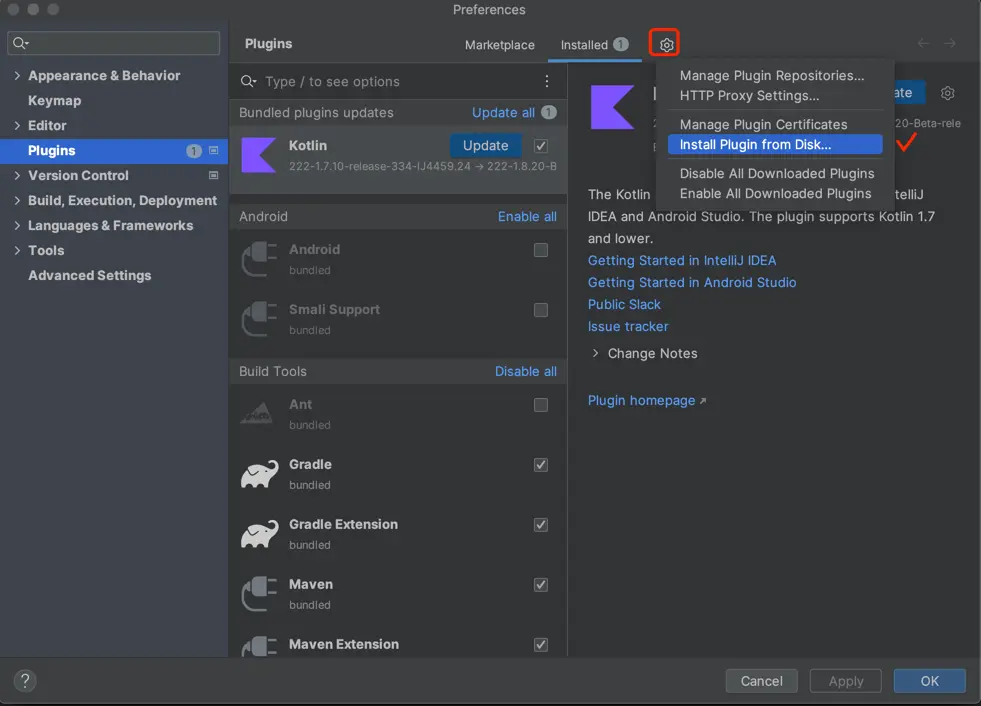The width and height of the screenshot is (981, 706).
Task: Uncheck the Kotlin plugin checkbox
Action: click(541, 145)
